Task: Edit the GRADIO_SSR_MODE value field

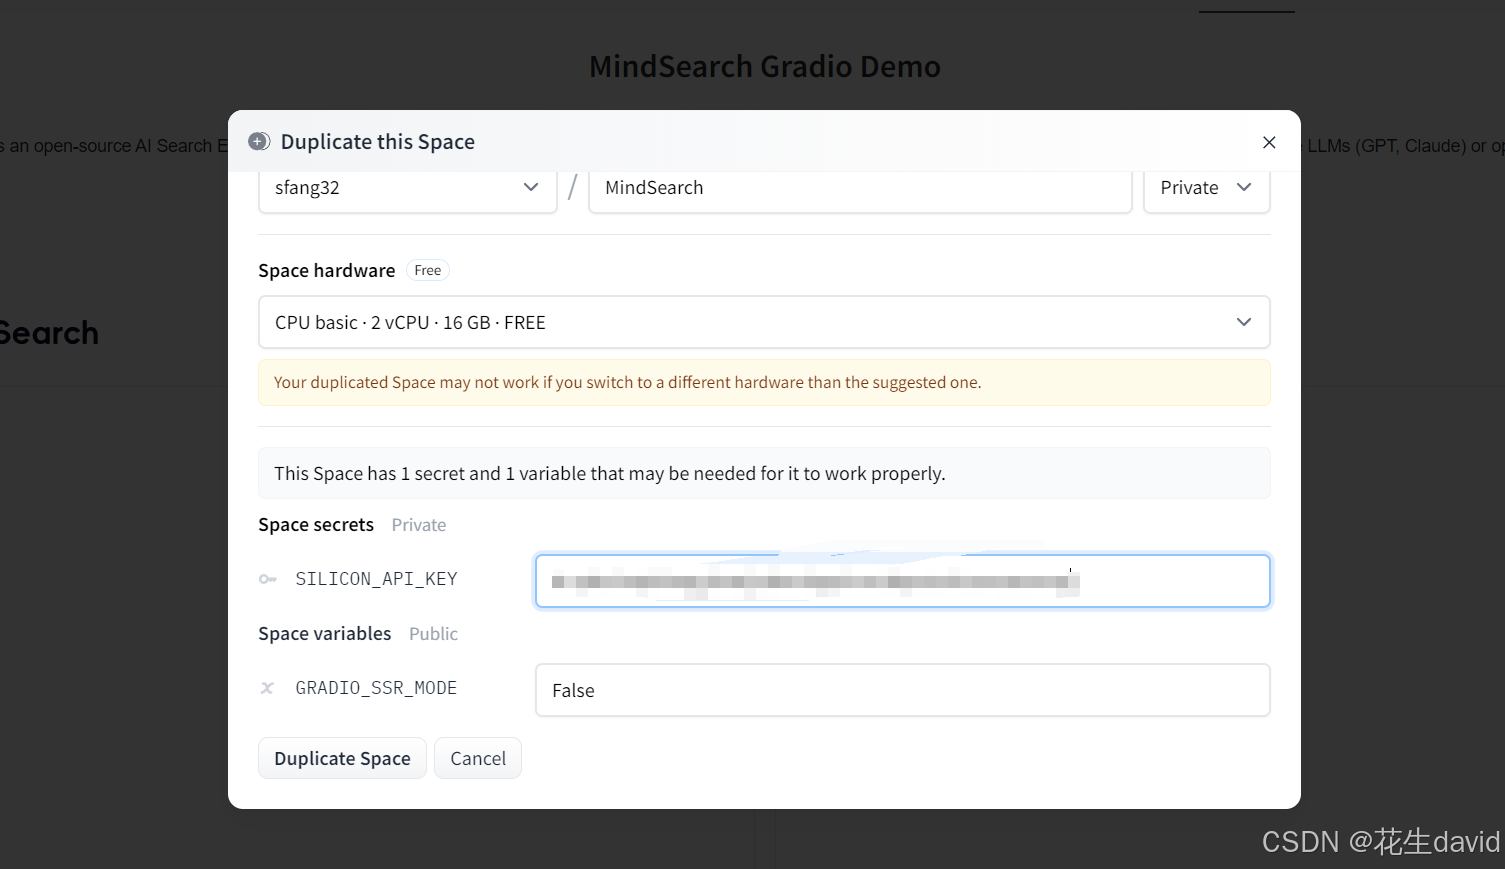Action: pos(903,690)
